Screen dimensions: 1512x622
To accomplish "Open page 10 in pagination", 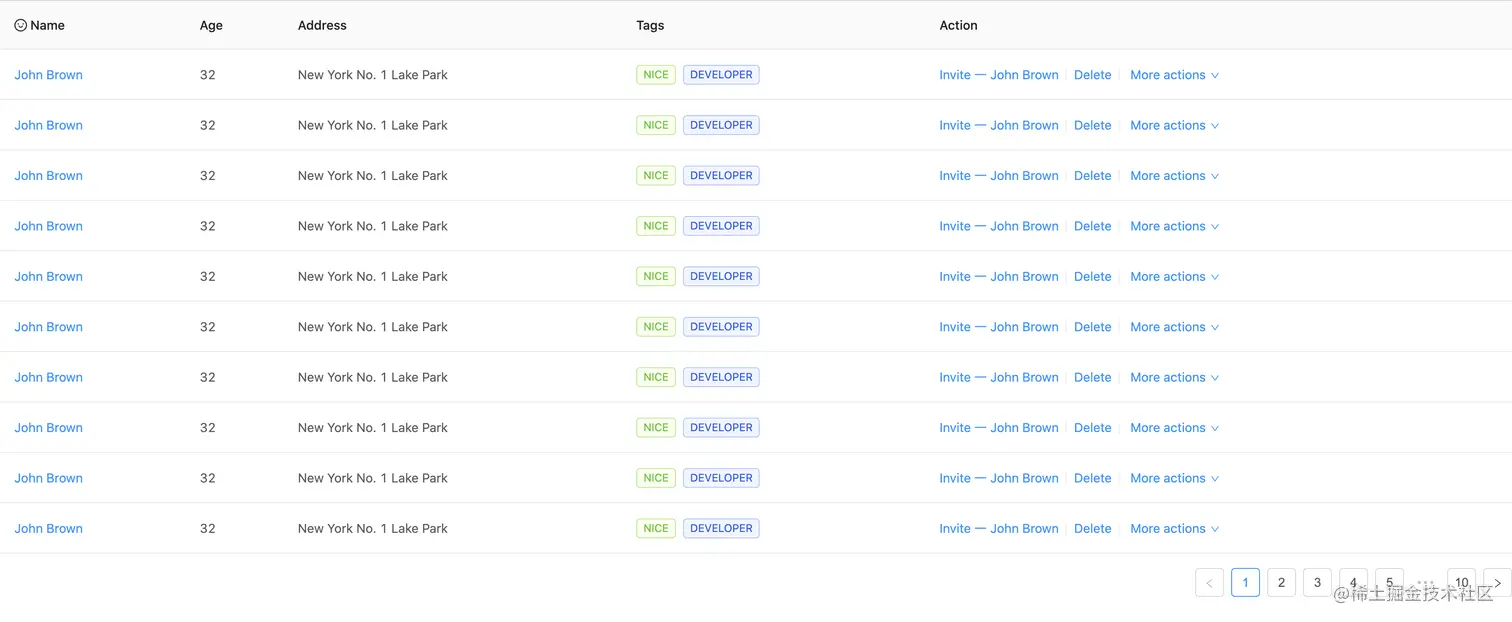I will [1461, 583].
